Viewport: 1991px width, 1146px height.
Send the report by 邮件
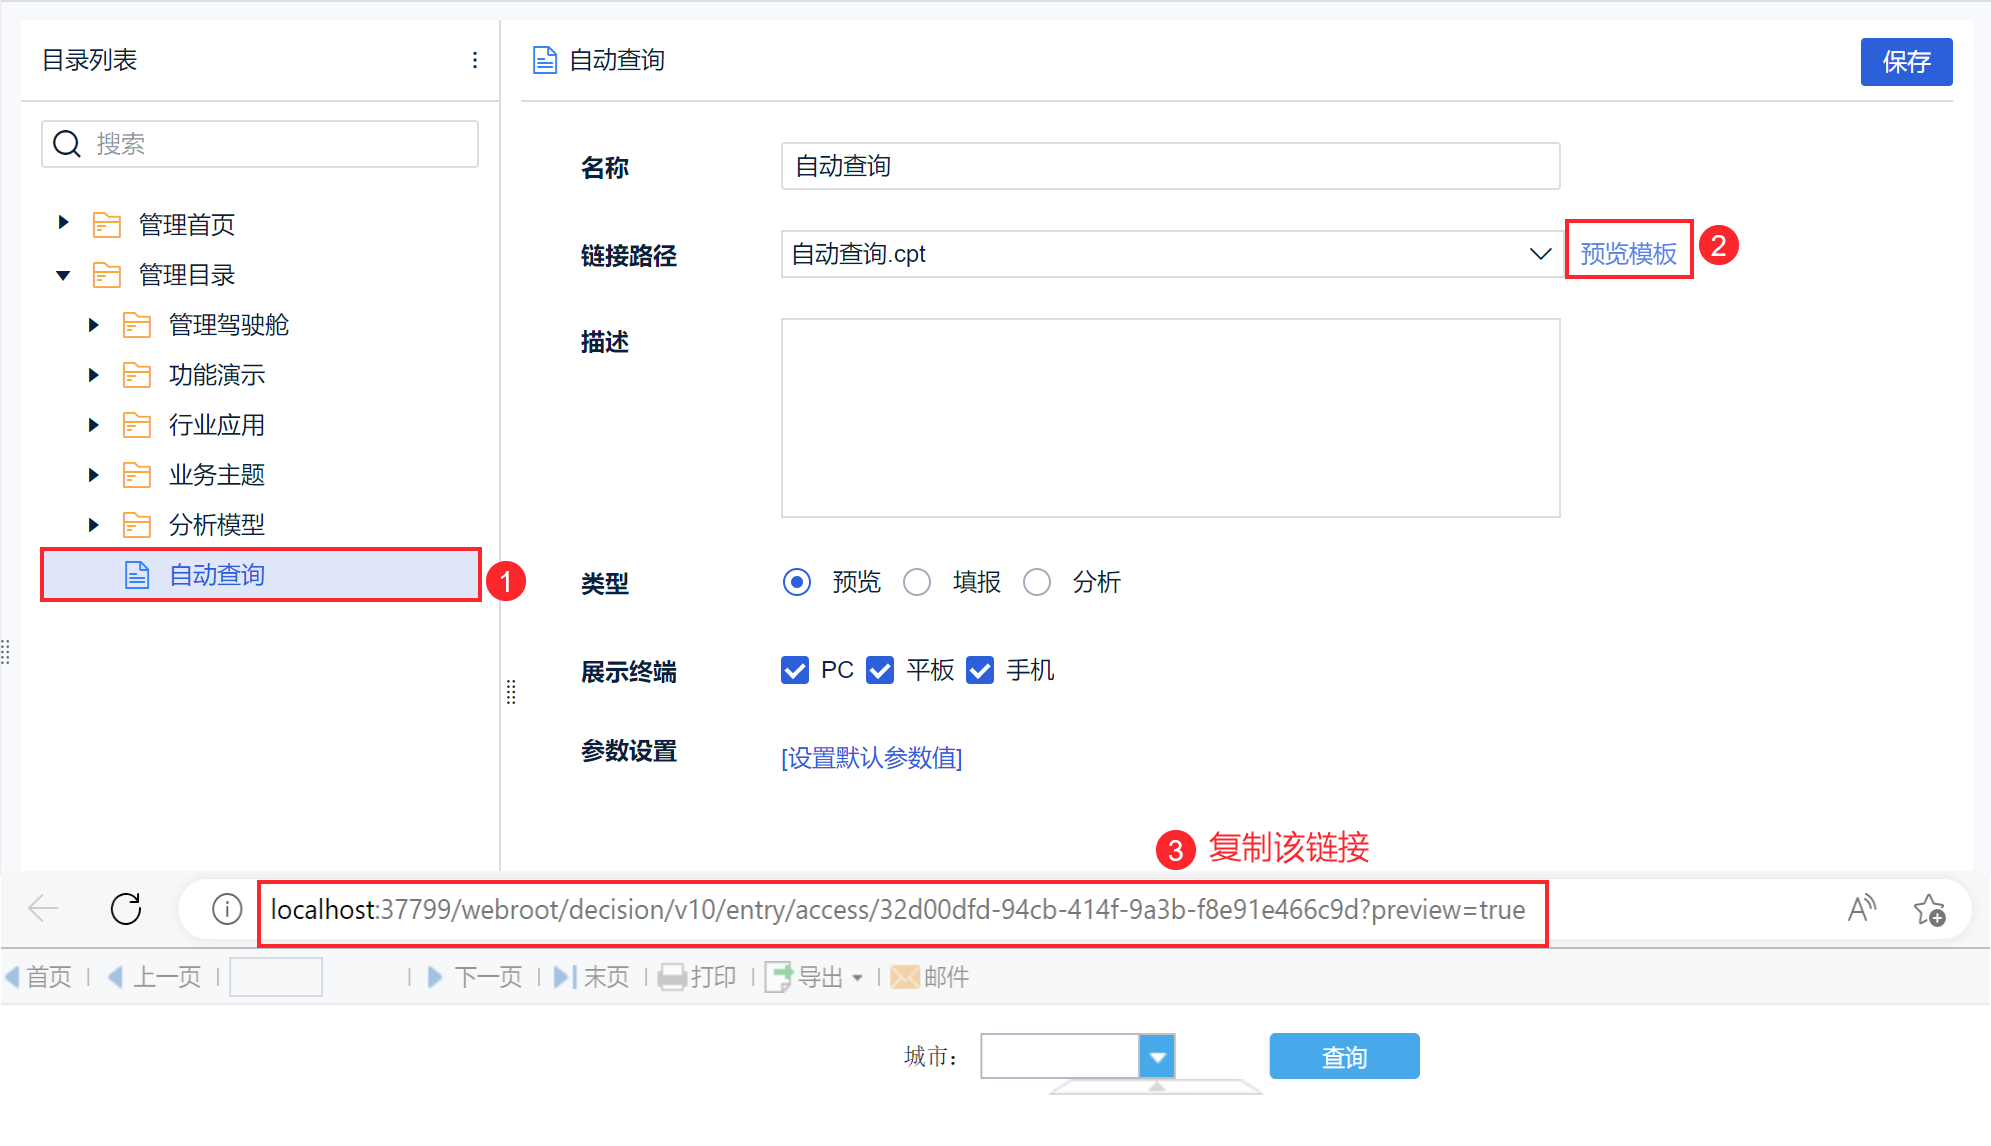pos(930,977)
